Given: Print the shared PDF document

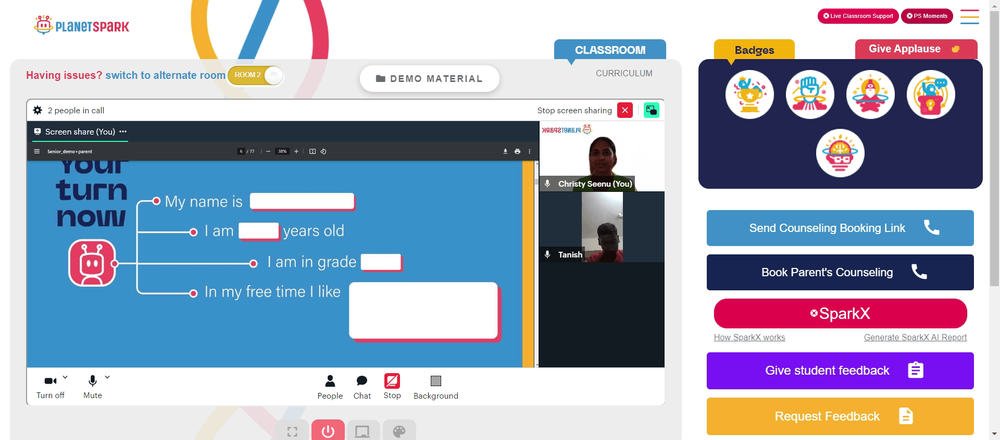Looking at the screenshot, I should pos(517,152).
